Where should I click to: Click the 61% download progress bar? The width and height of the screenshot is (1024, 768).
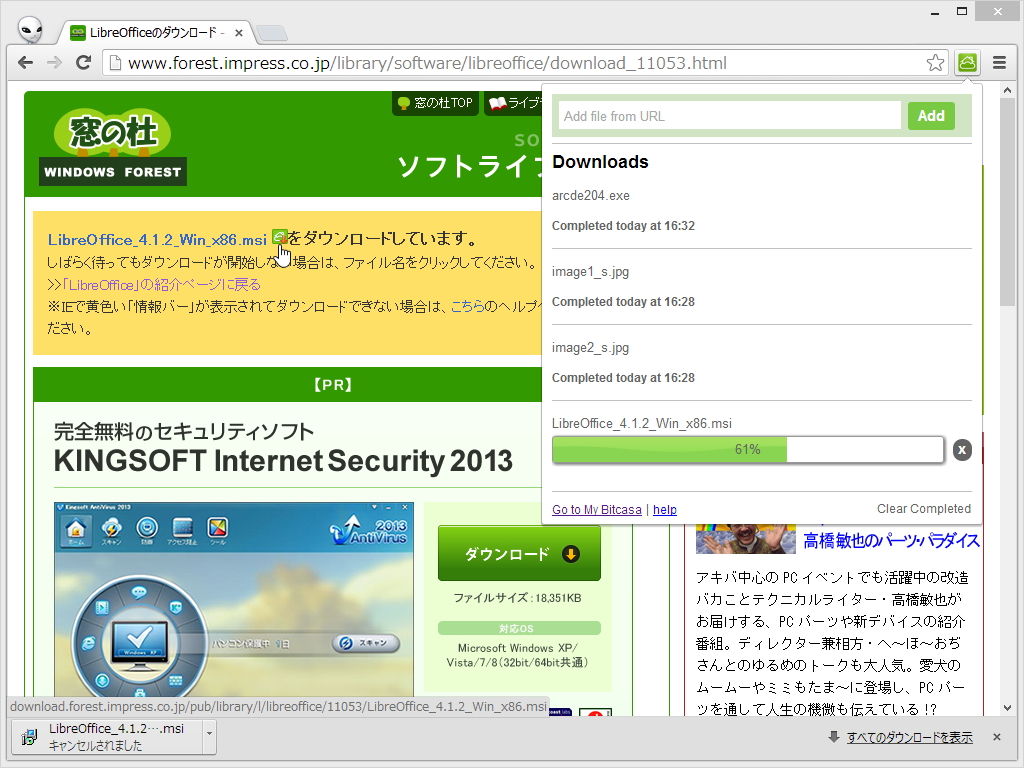[x=747, y=450]
